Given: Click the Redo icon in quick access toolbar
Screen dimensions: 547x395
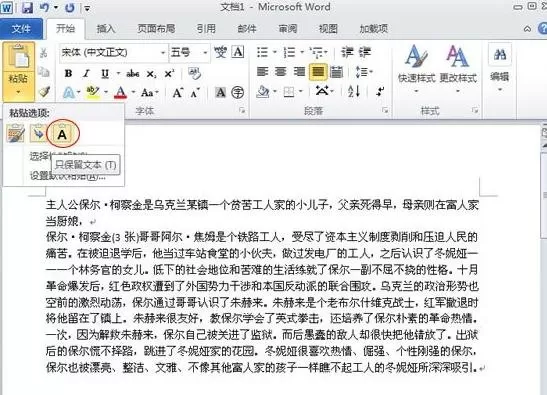Looking at the screenshot, I should coord(70,7).
